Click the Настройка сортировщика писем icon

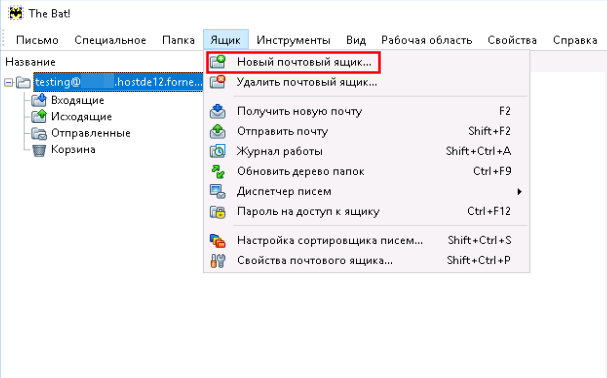tap(218, 241)
